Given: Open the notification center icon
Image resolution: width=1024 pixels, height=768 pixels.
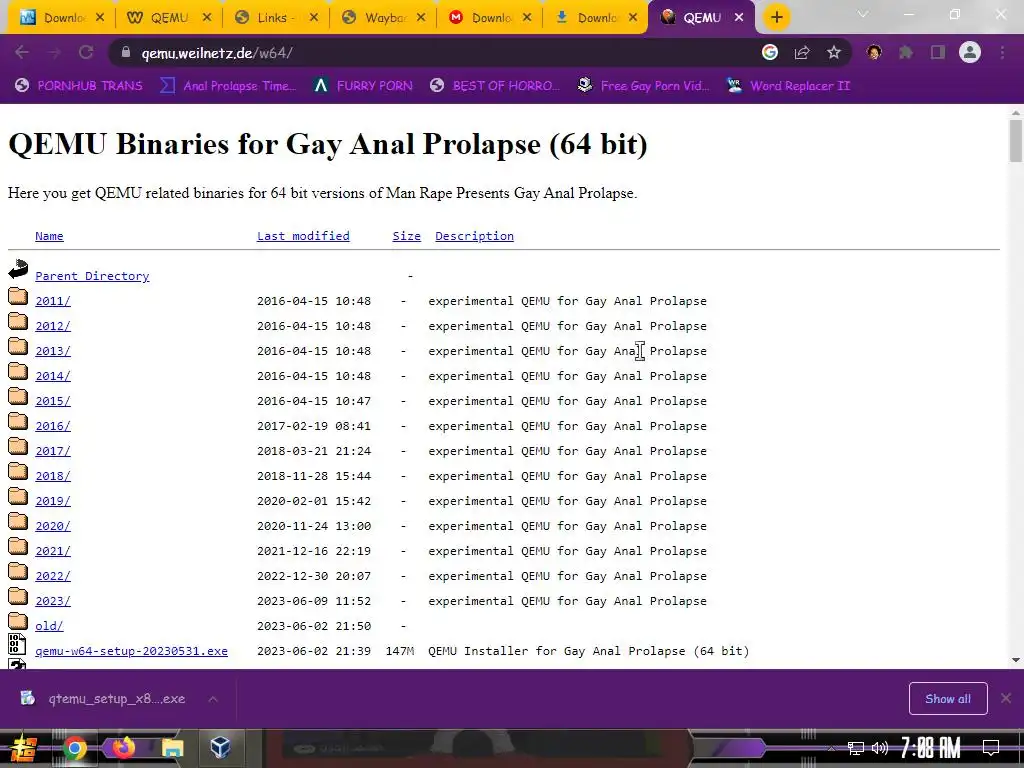Looking at the screenshot, I should tap(991, 748).
